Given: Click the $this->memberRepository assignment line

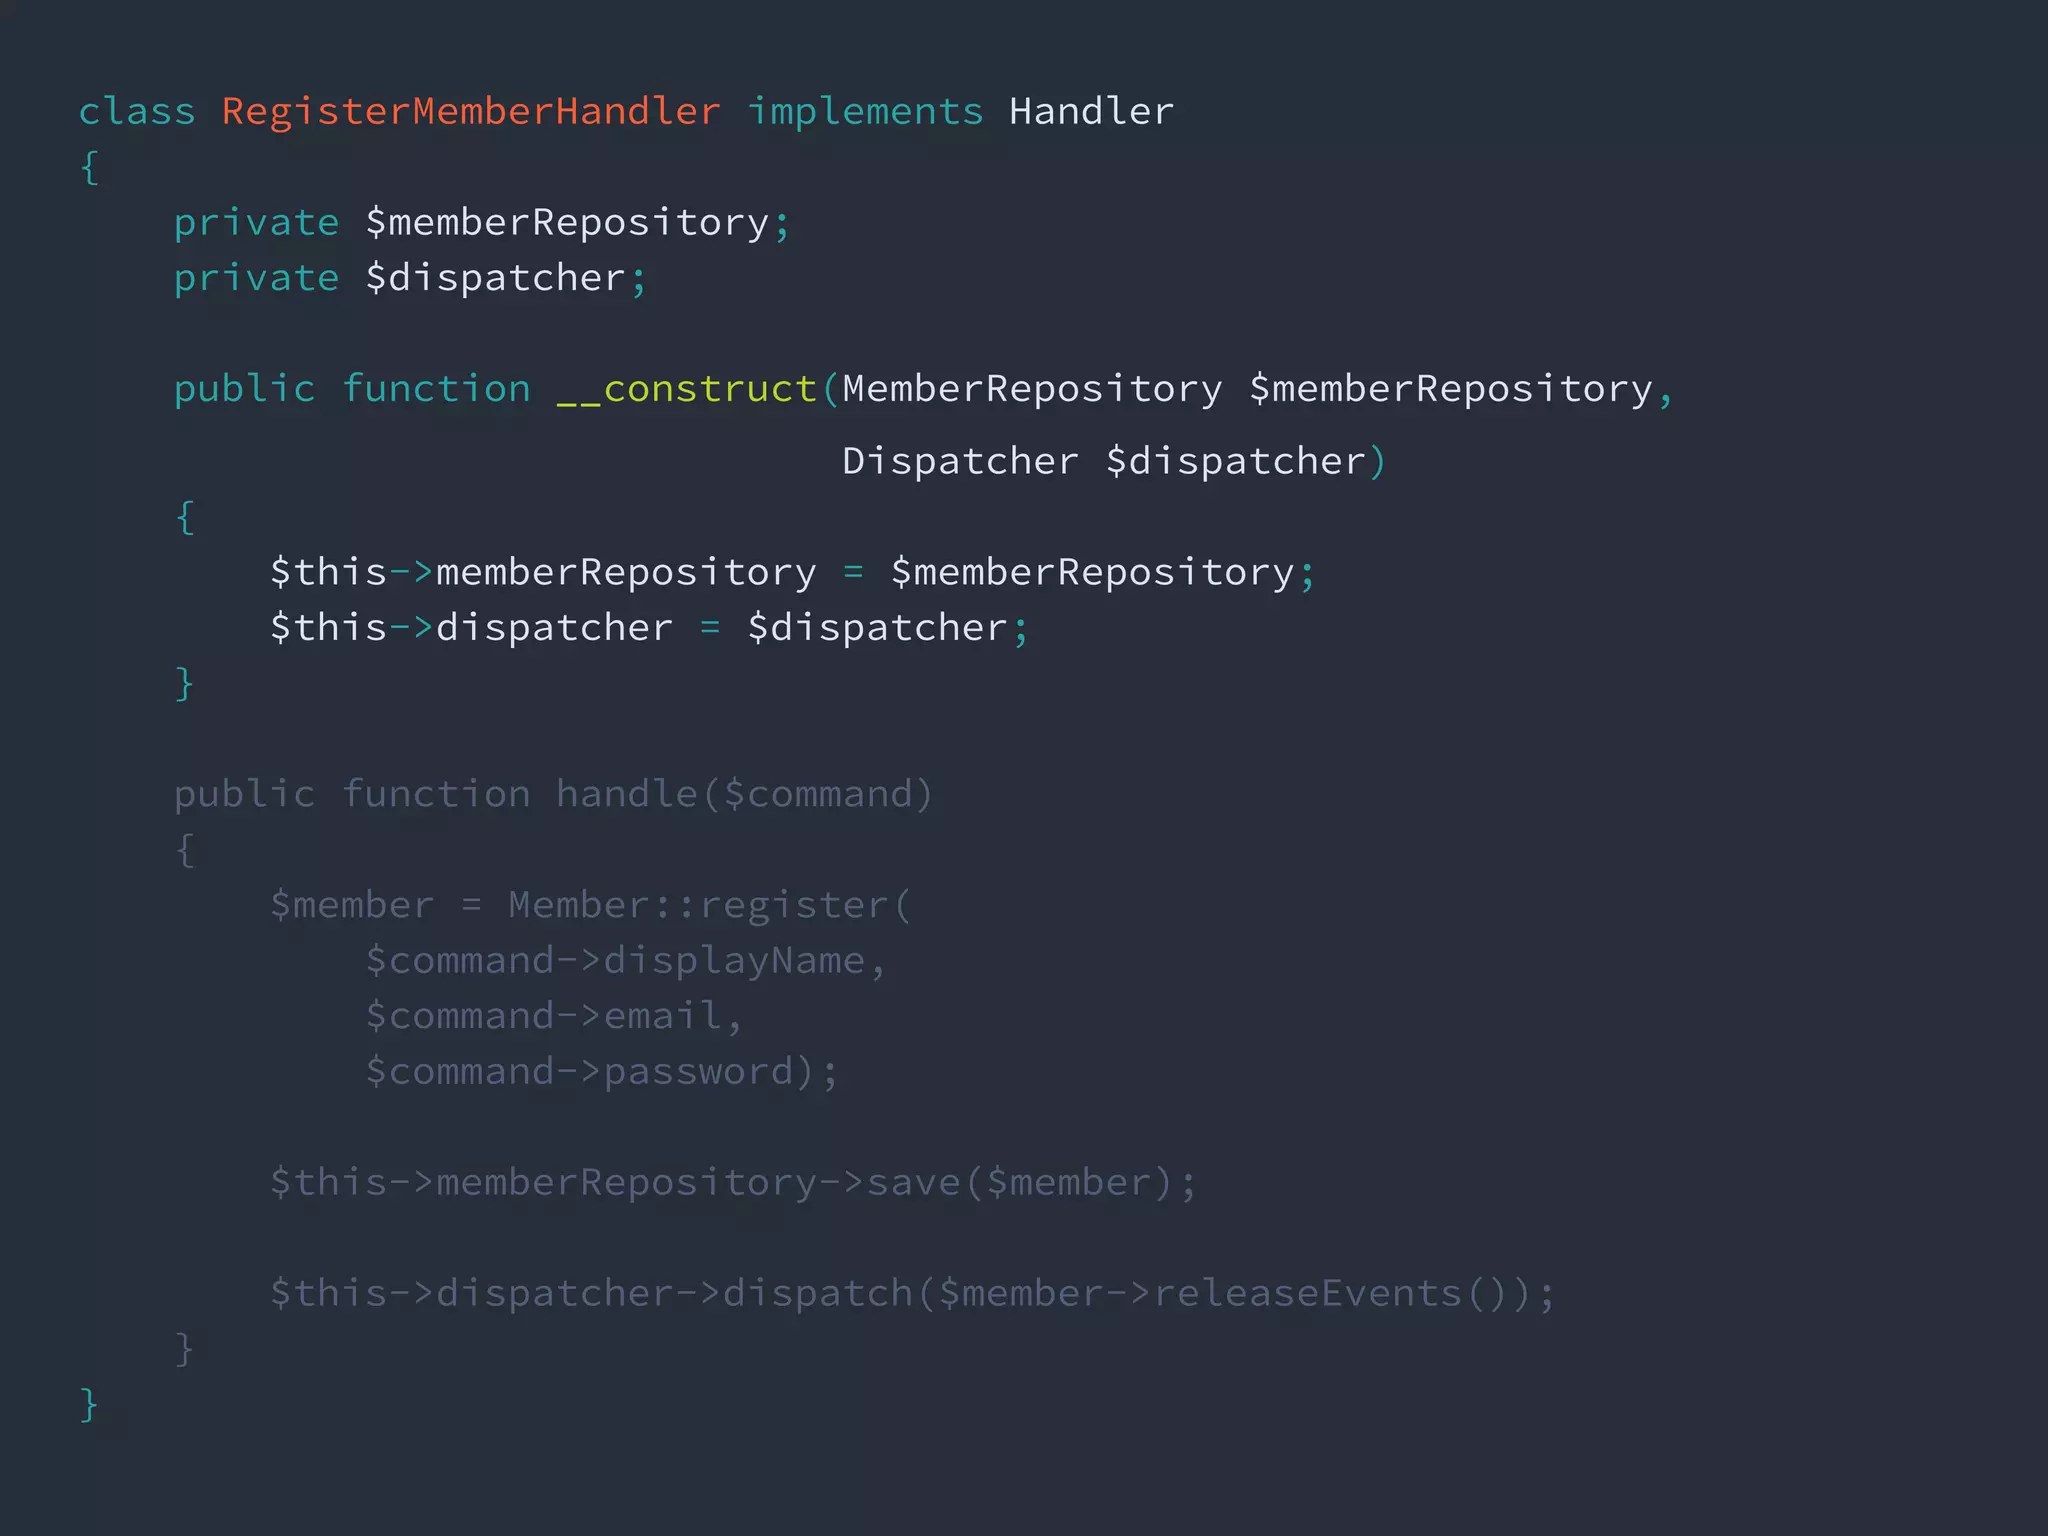Looking at the screenshot, I should pyautogui.click(x=790, y=572).
